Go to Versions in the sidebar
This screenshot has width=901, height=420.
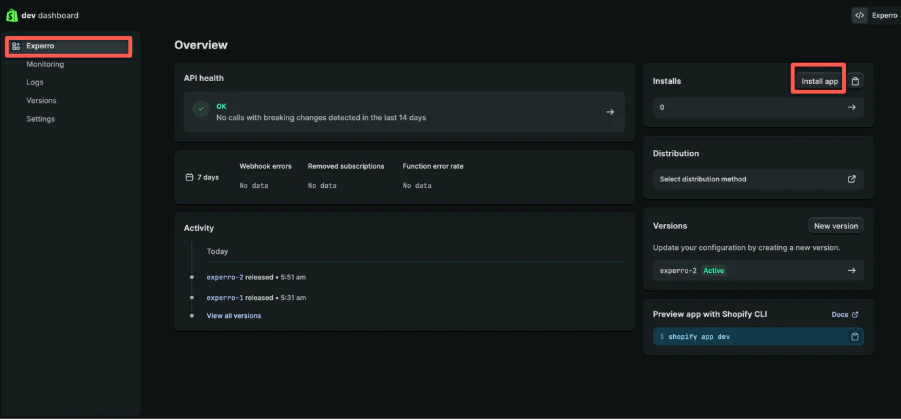point(41,101)
